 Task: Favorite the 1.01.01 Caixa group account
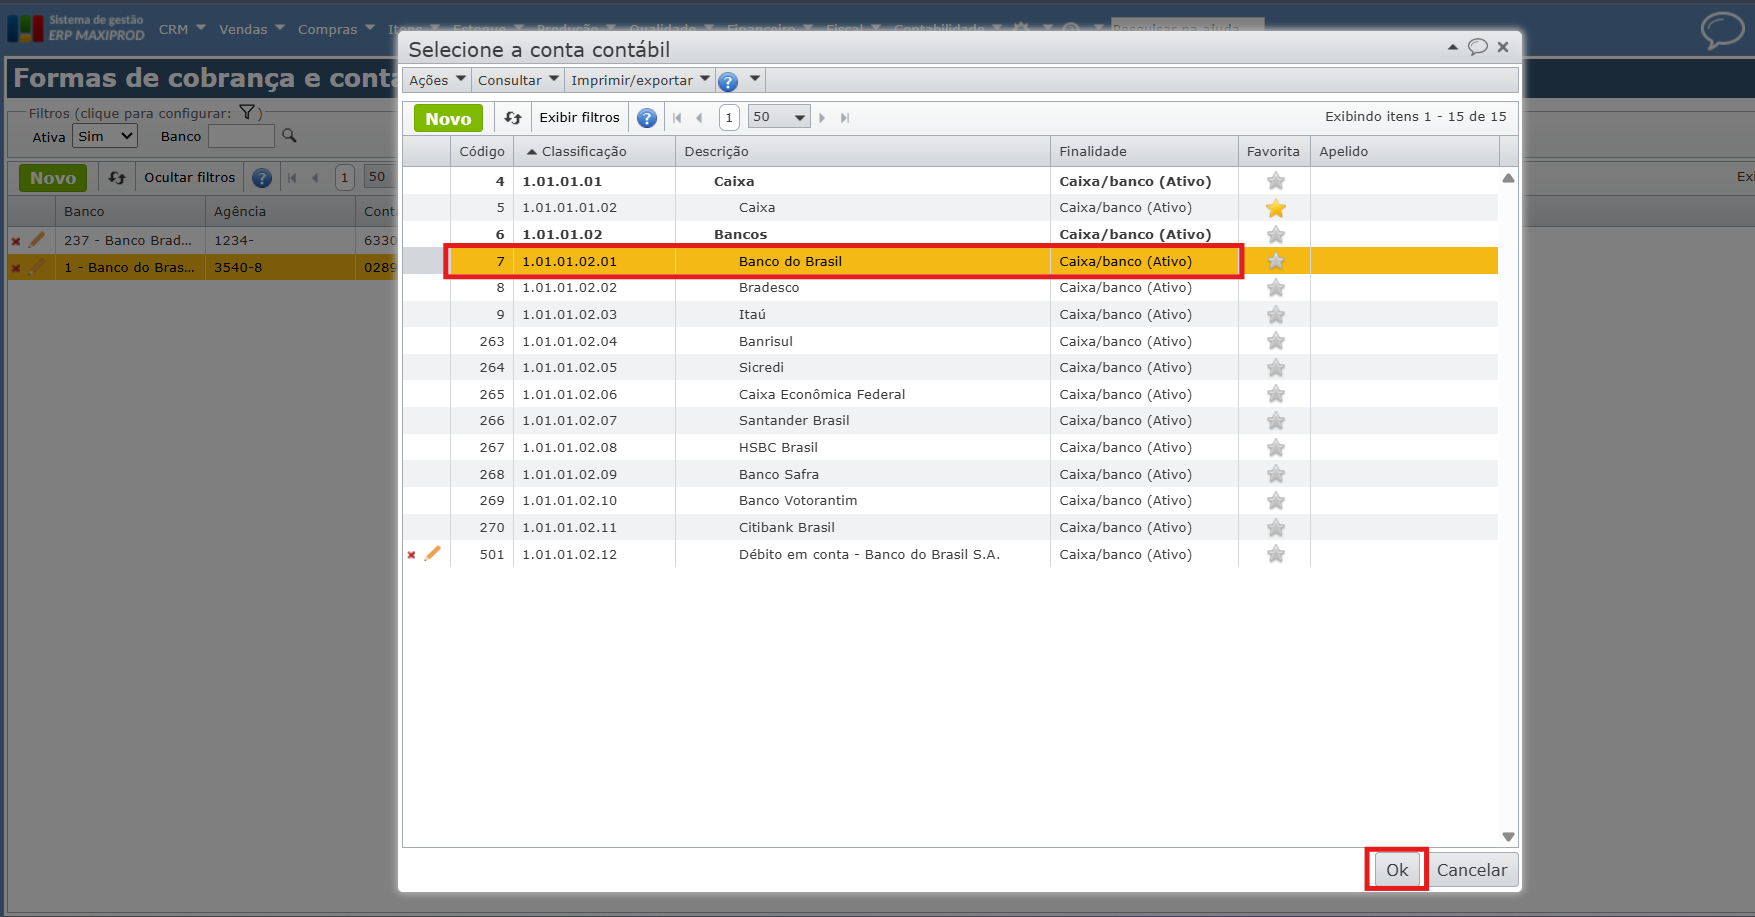[1275, 181]
